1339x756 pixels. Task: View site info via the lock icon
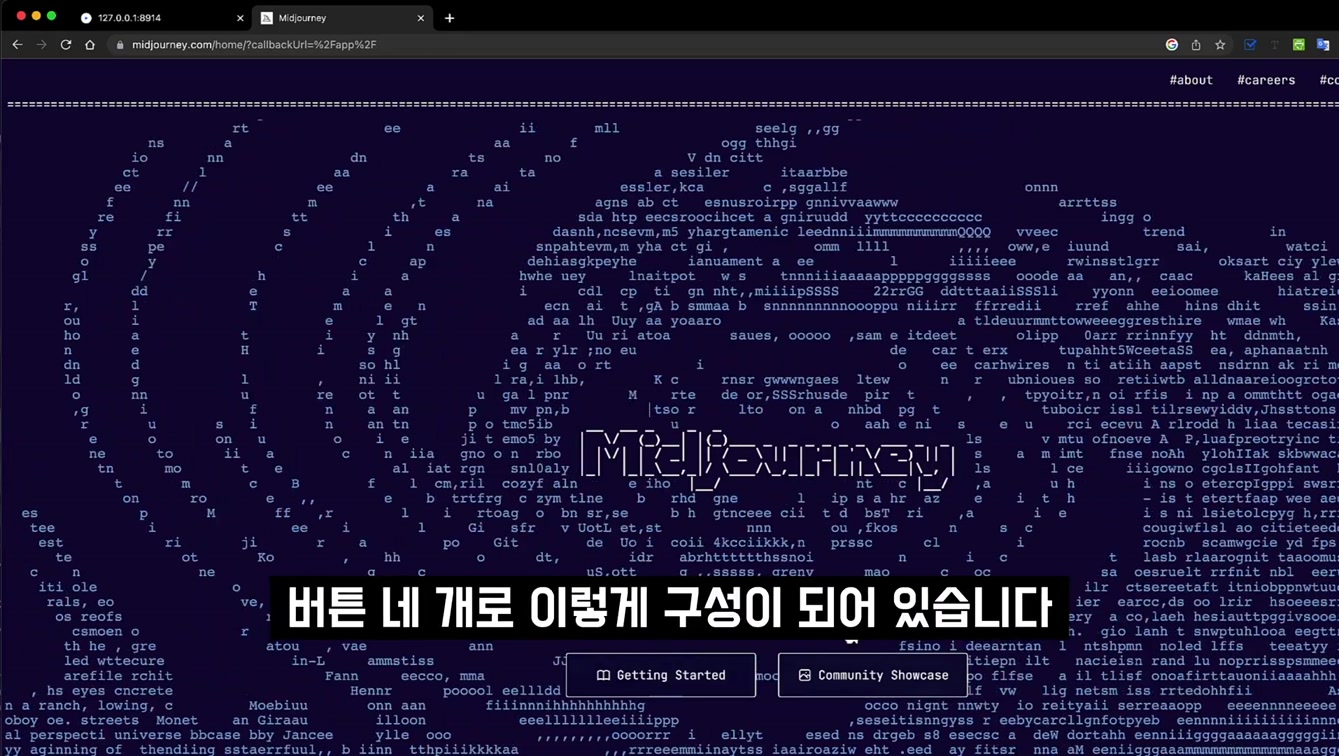click(x=120, y=45)
